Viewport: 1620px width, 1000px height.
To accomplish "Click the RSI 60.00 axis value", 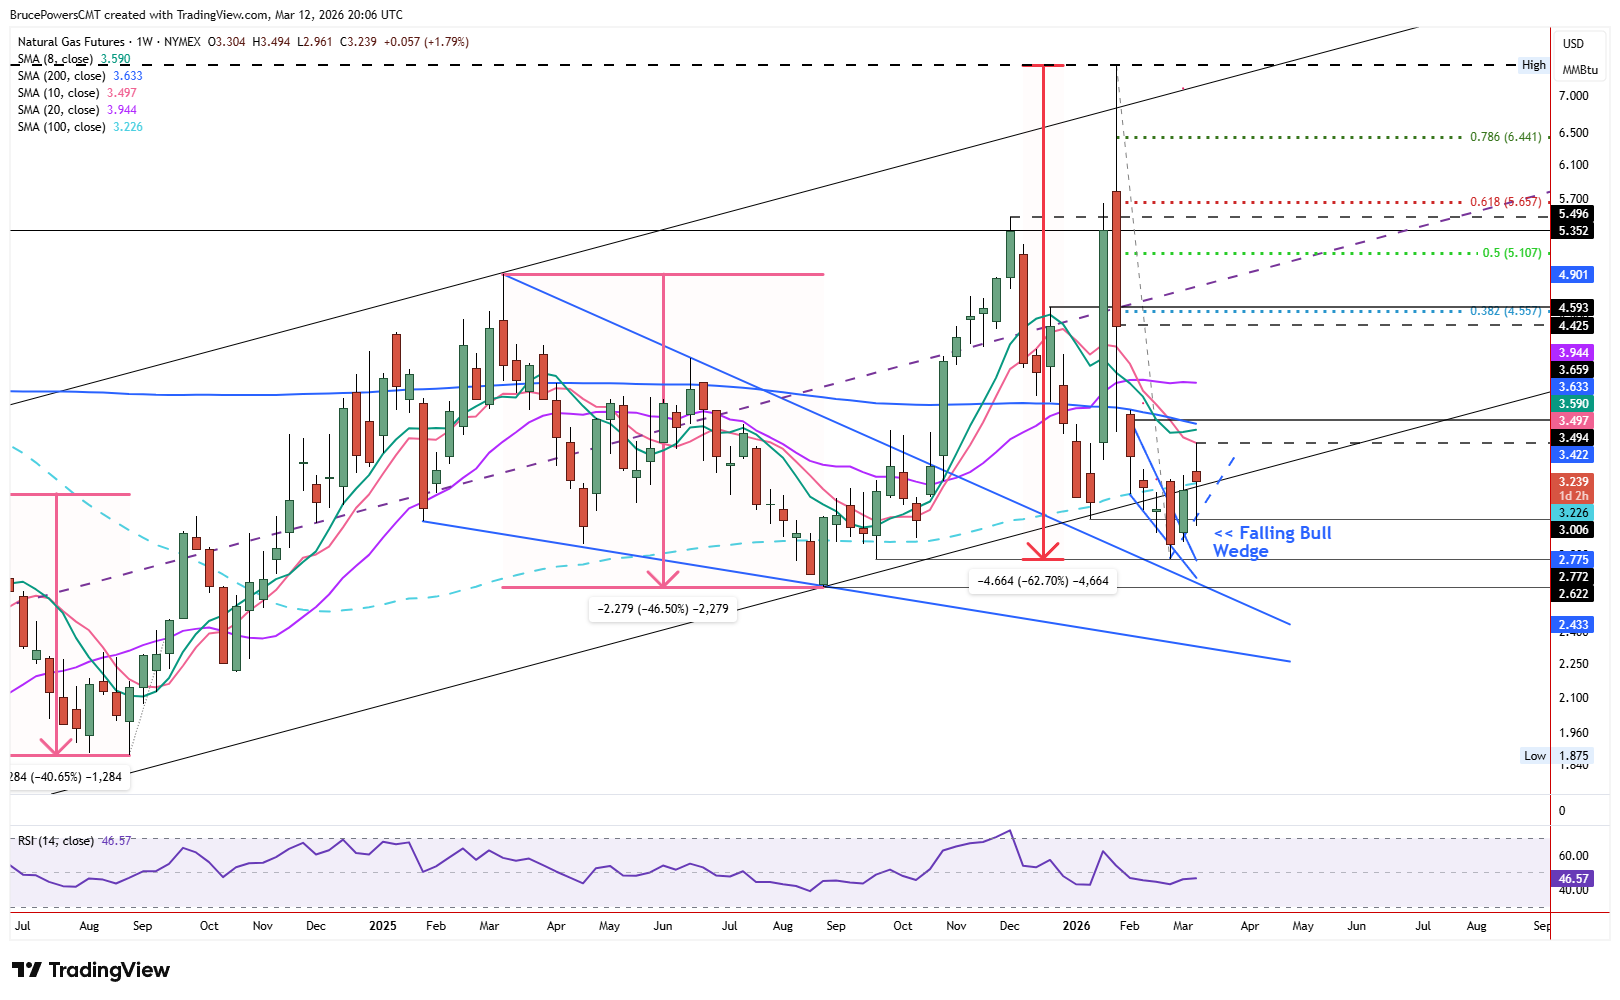I will (1573, 856).
